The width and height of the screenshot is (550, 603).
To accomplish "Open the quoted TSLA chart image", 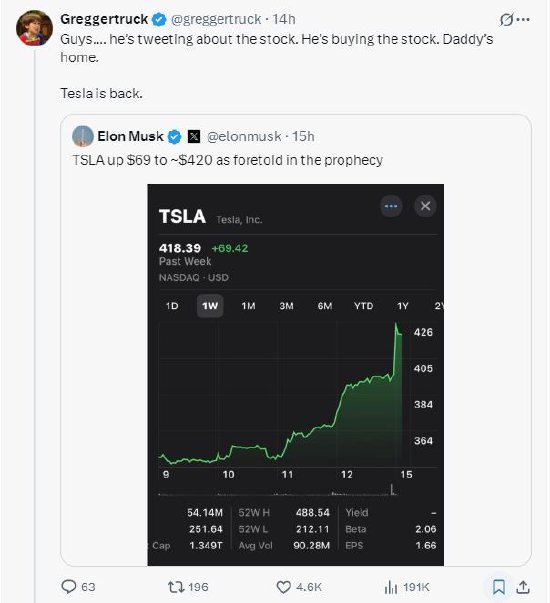I will (x=295, y=375).
